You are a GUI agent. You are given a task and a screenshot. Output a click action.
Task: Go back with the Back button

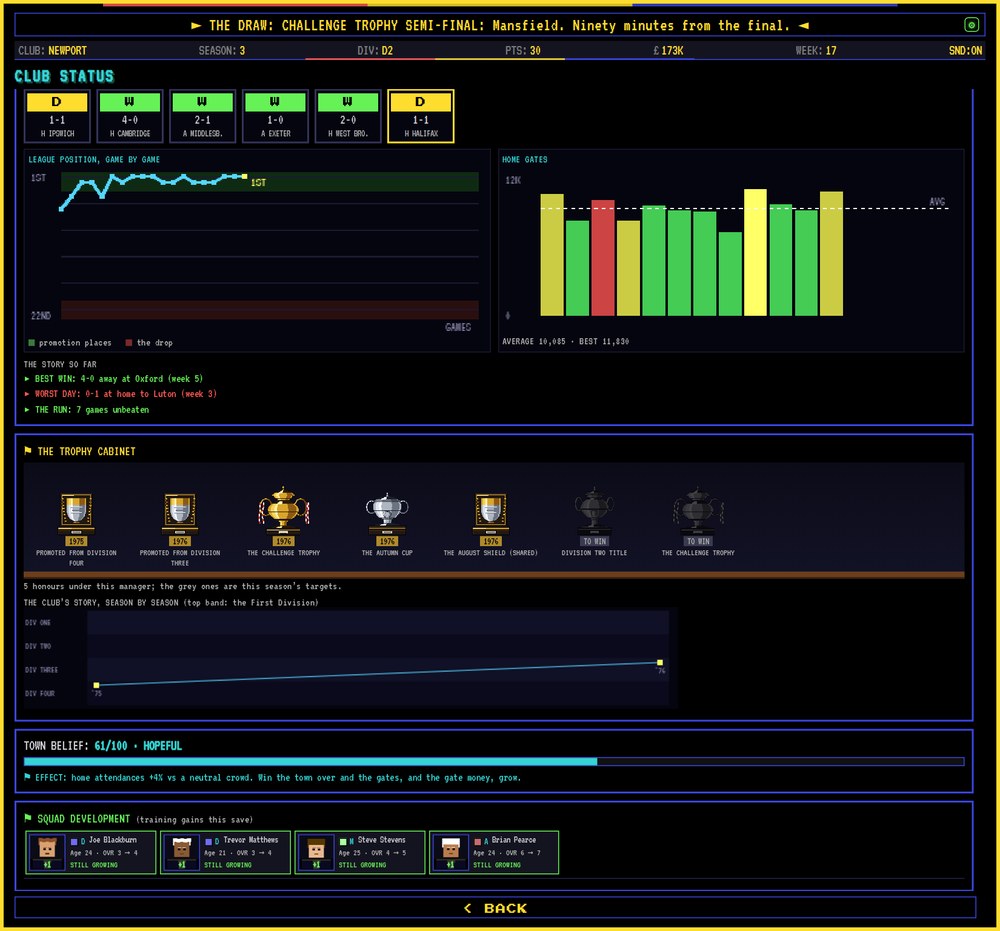click(x=495, y=908)
